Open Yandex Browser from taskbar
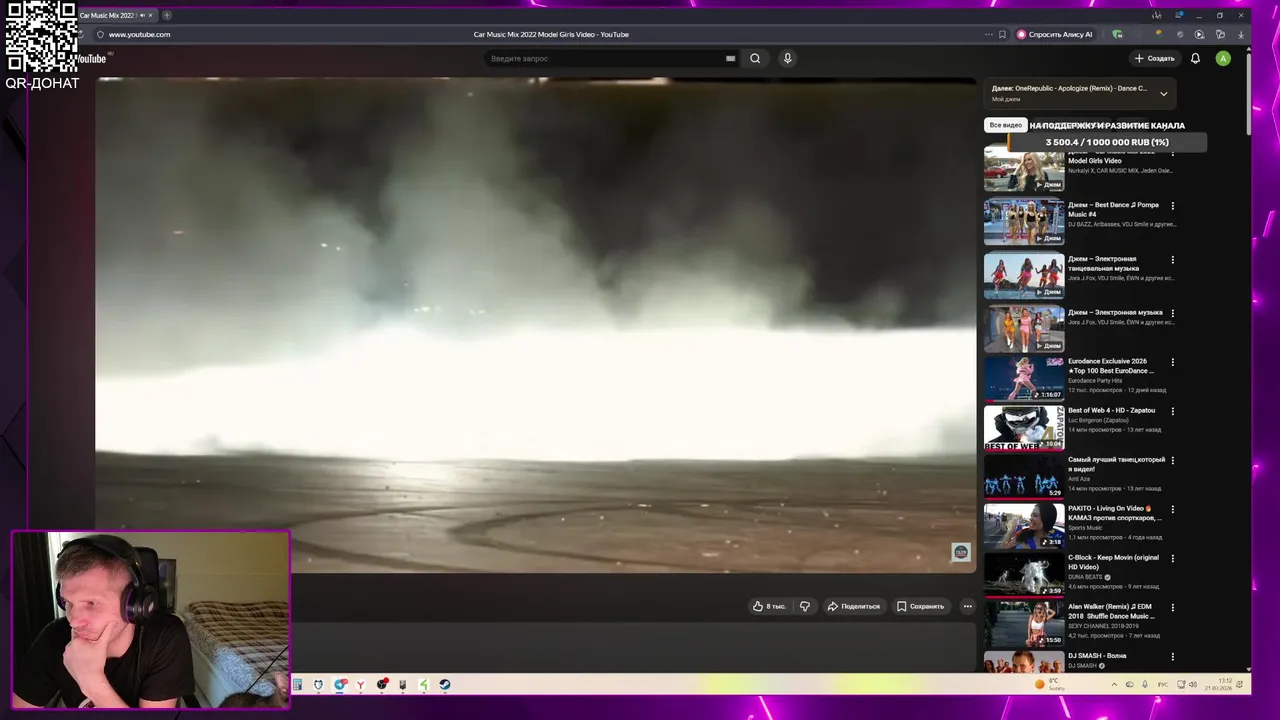The height and width of the screenshot is (720, 1280). tap(360, 685)
